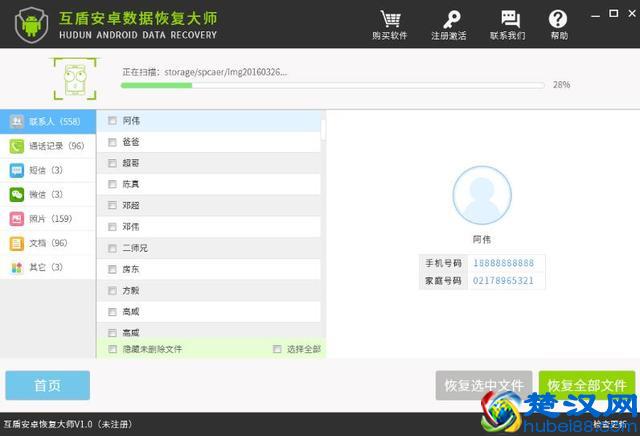Switch to 文档 (96) category
The height and width of the screenshot is (436, 640).
pyautogui.click(x=48, y=243)
